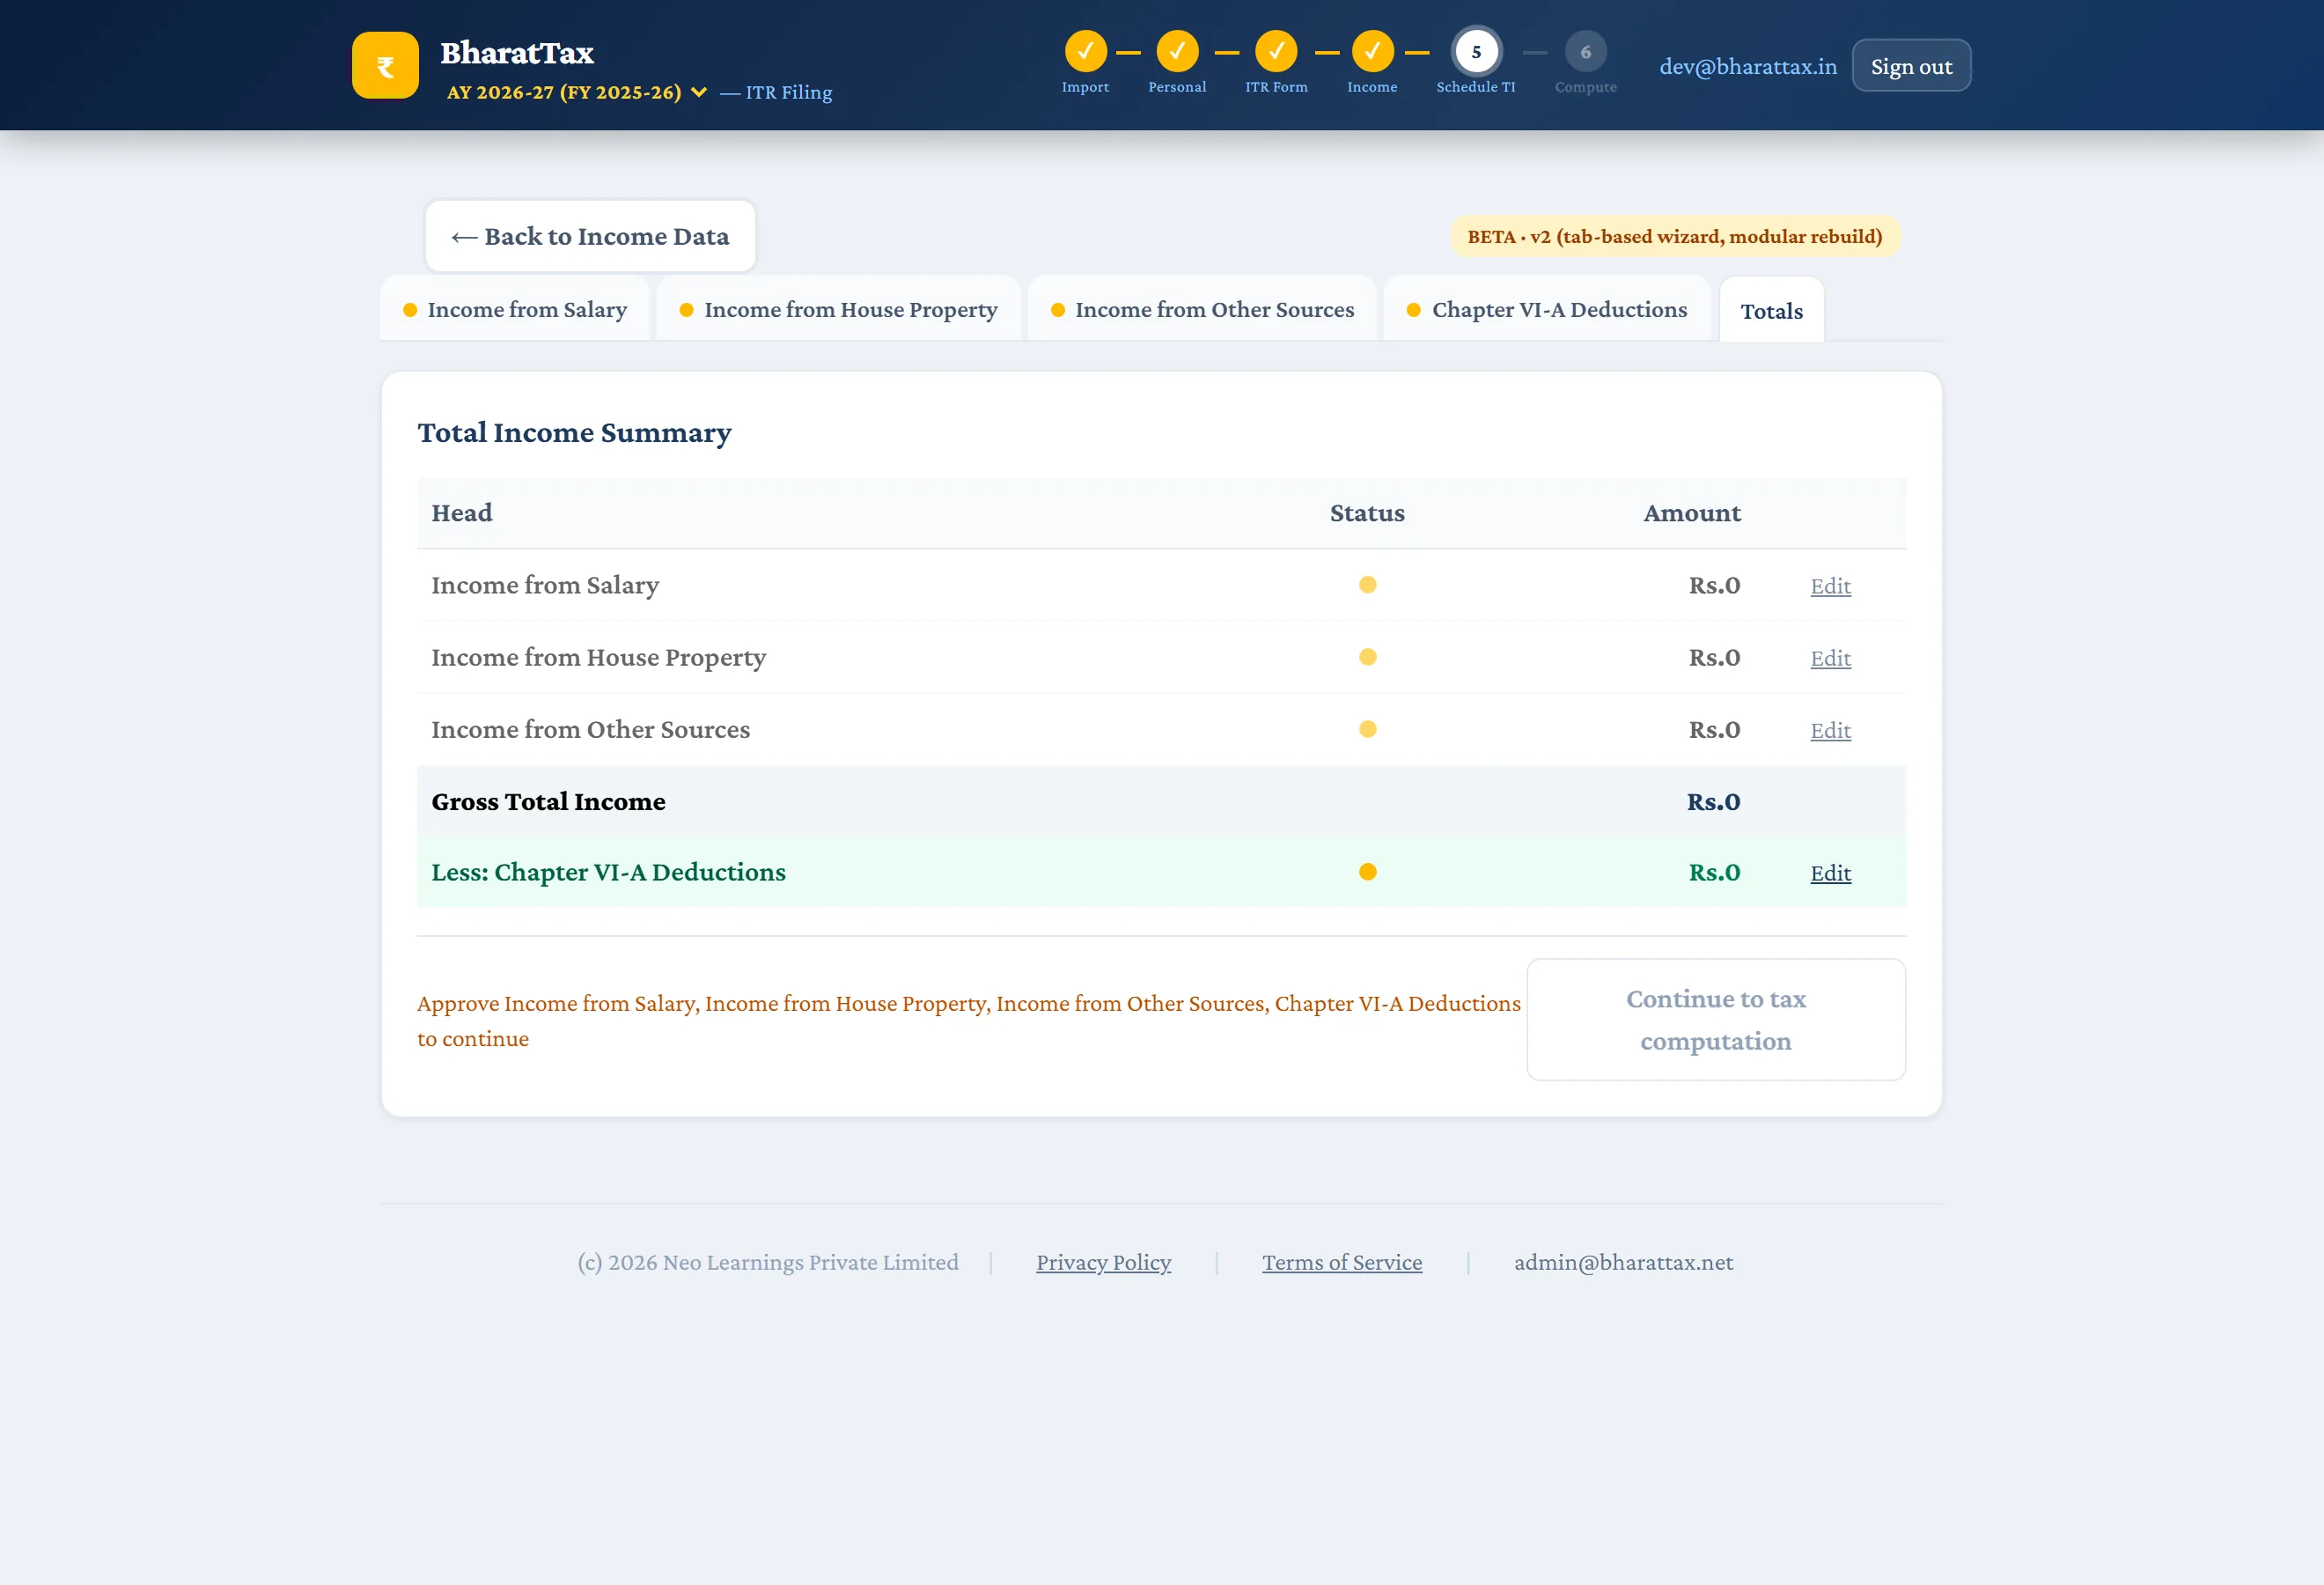
Task: Switch to the Income from House Property tab
Action: [838, 309]
